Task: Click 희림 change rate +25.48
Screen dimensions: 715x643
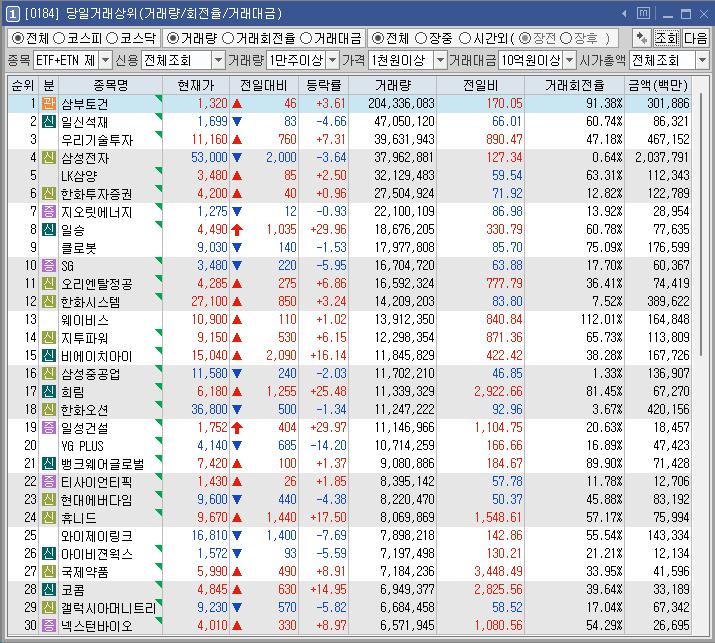Action: pyautogui.click(x=328, y=391)
